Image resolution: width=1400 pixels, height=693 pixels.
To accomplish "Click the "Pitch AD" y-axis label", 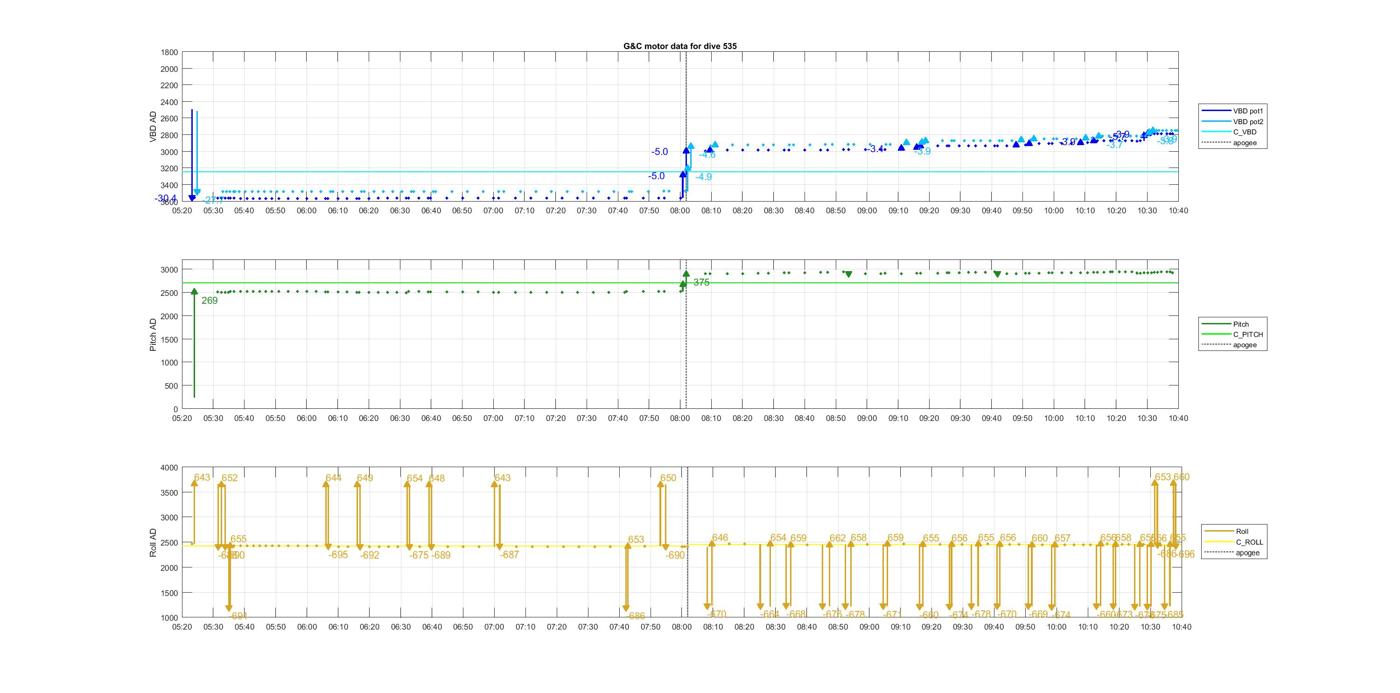I will click(153, 336).
